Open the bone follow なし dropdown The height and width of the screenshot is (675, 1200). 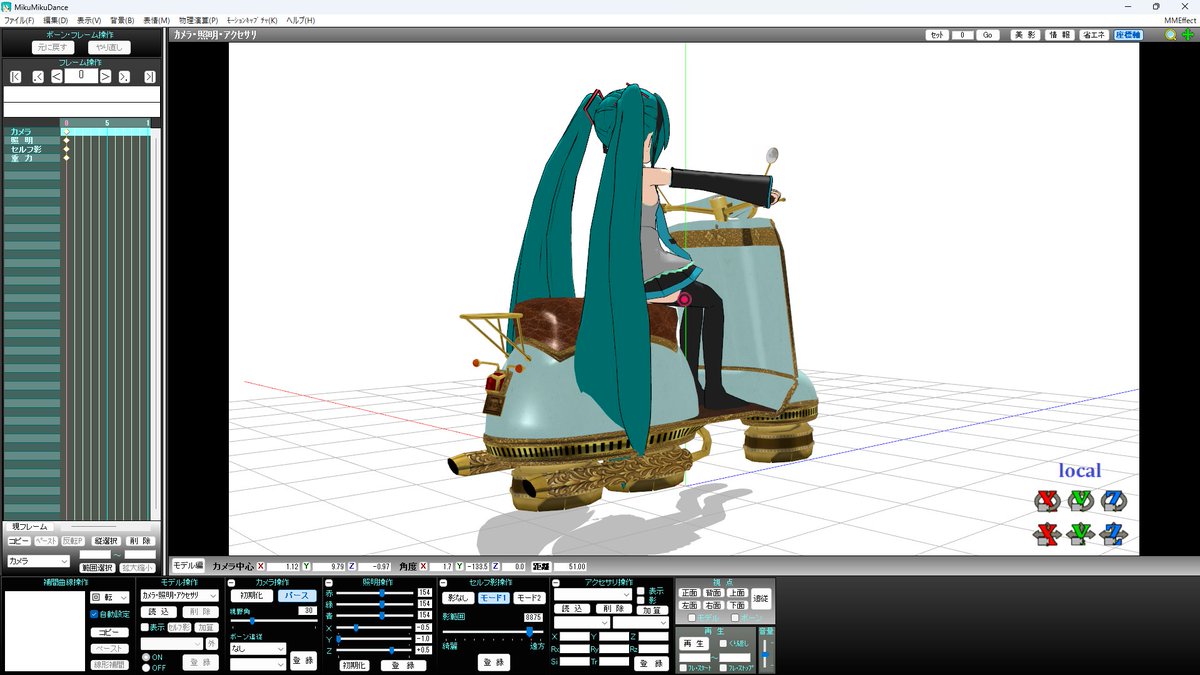pyautogui.click(x=257, y=648)
